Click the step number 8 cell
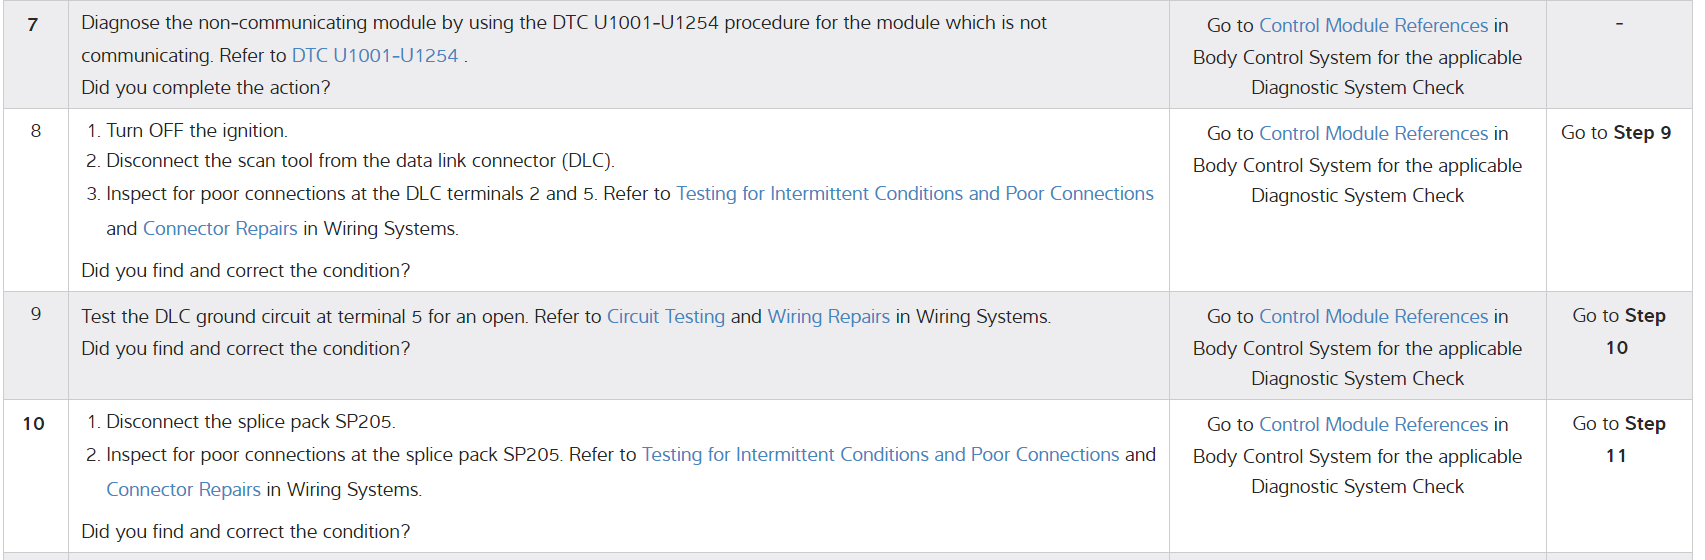Image resolution: width=1705 pixels, height=560 pixels. click(36, 131)
